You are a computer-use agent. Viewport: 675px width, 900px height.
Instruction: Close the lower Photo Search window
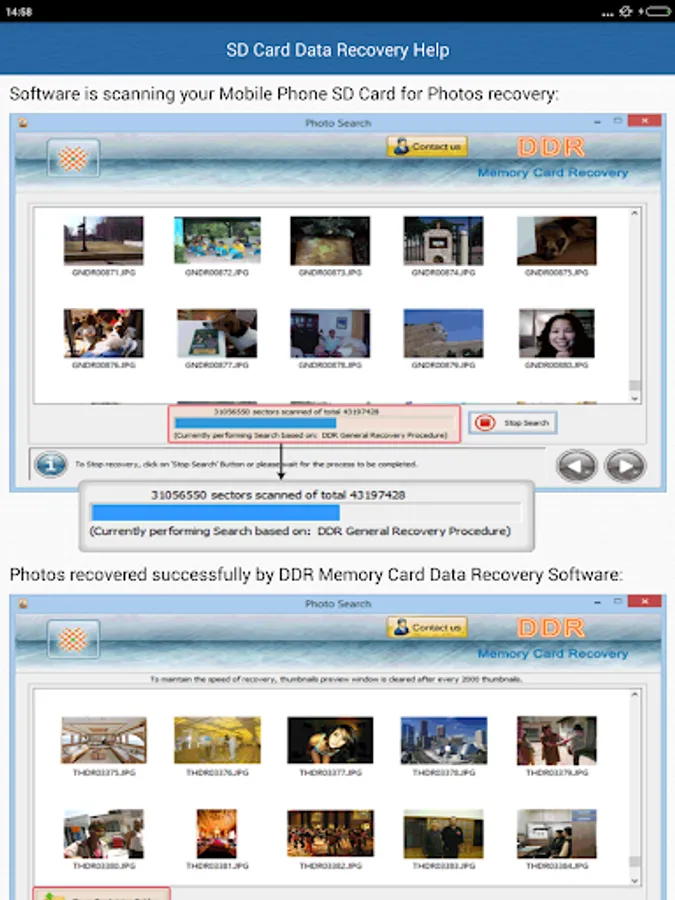tap(644, 601)
